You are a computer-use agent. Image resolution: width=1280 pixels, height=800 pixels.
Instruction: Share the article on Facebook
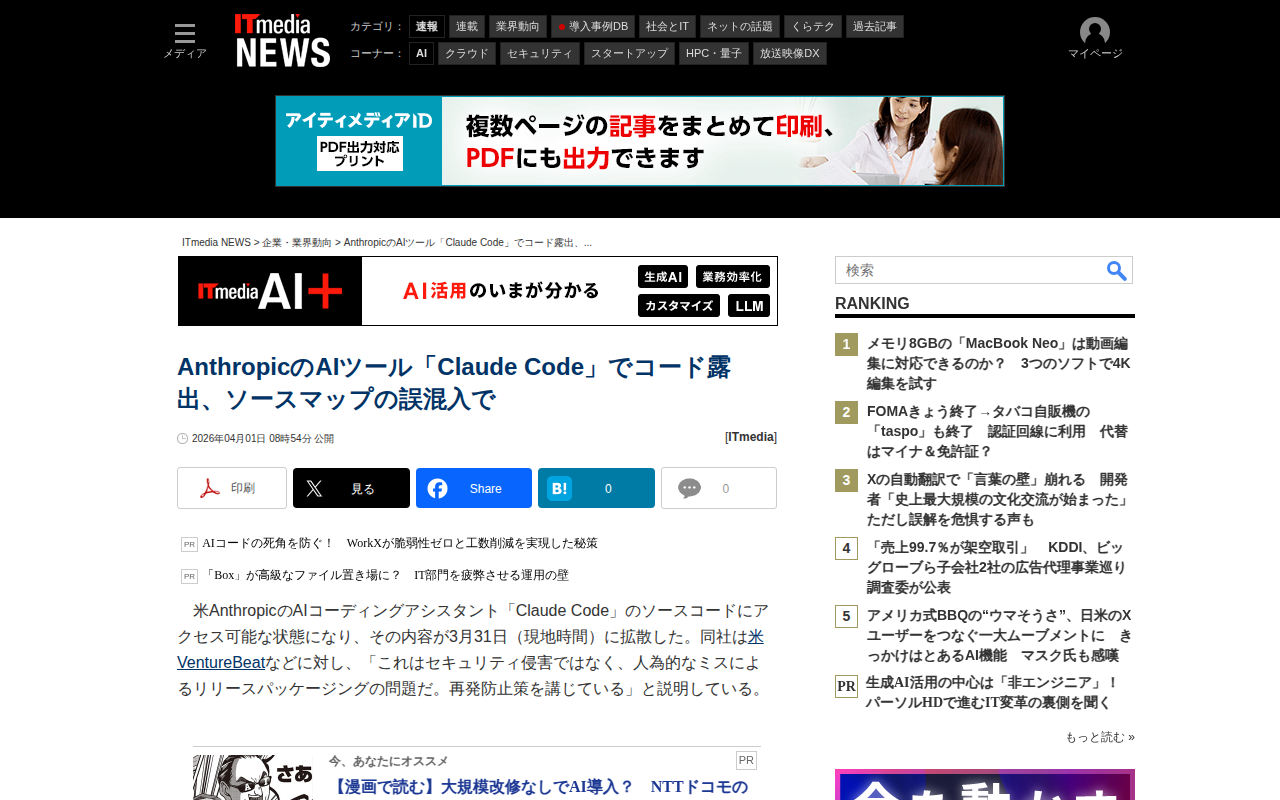[x=474, y=488]
